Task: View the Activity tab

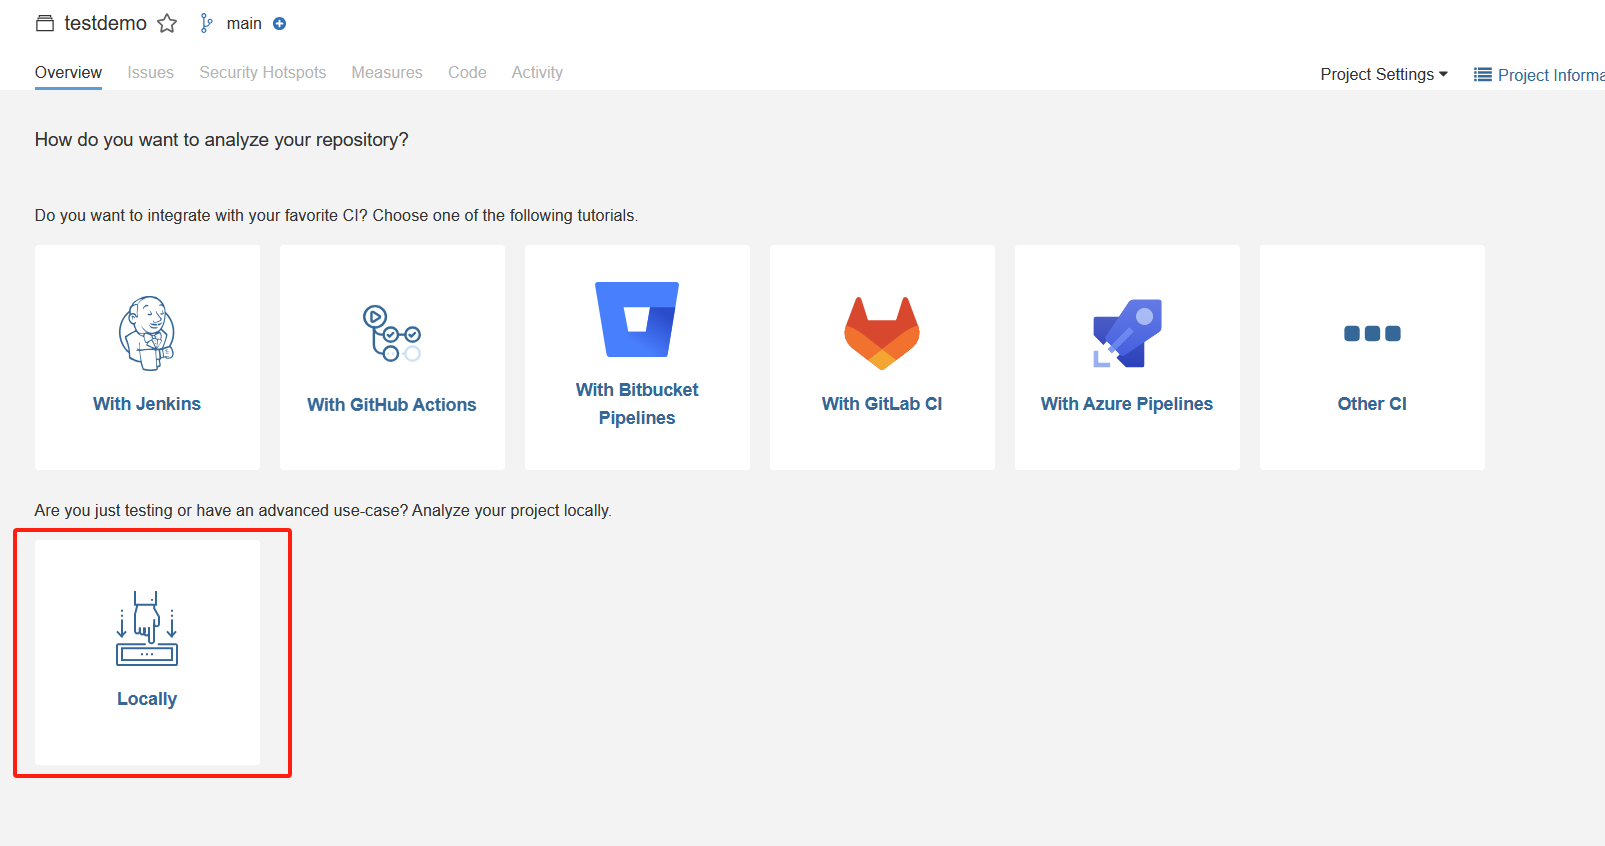Action: (537, 72)
